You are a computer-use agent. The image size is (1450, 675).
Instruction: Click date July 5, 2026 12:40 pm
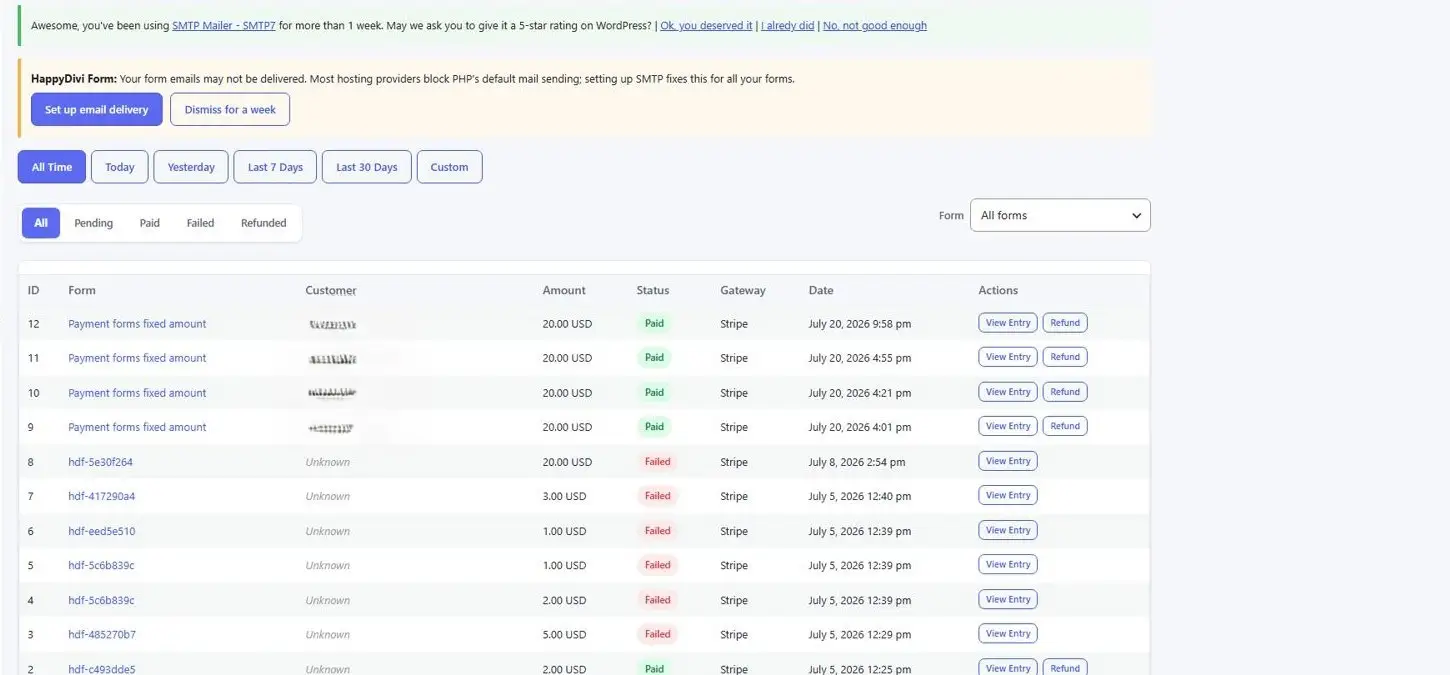pyautogui.click(x=859, y=496)
